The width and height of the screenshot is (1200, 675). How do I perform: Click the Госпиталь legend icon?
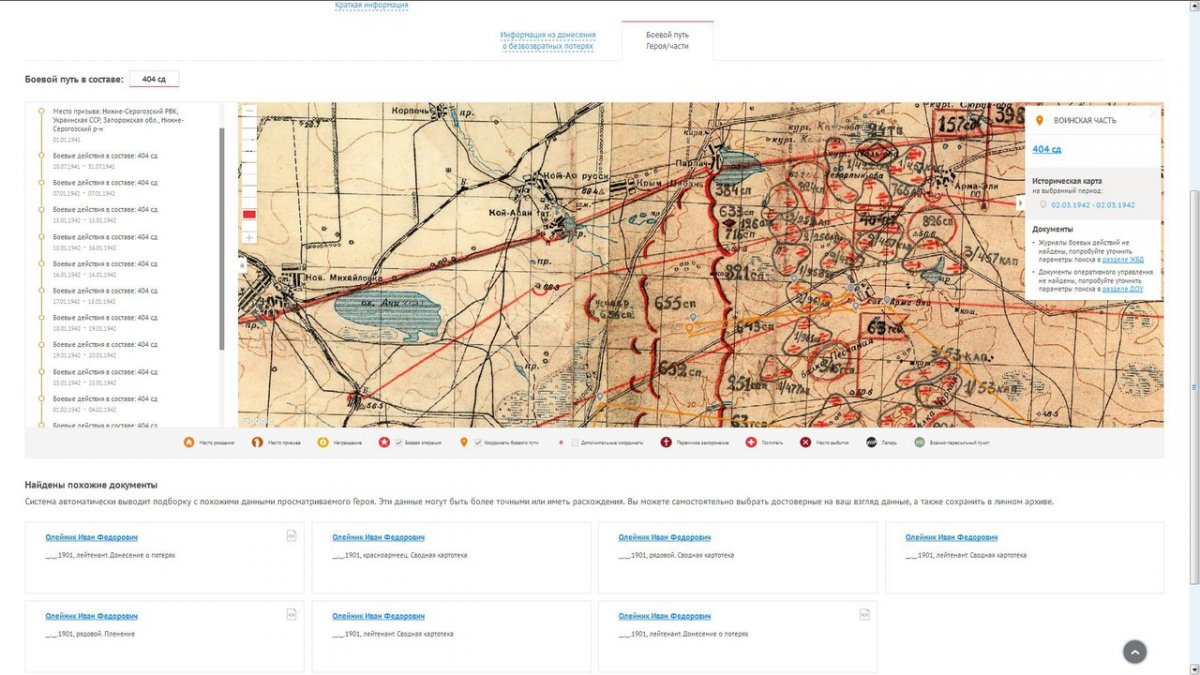pyautogui.click(x=750, y=442)
